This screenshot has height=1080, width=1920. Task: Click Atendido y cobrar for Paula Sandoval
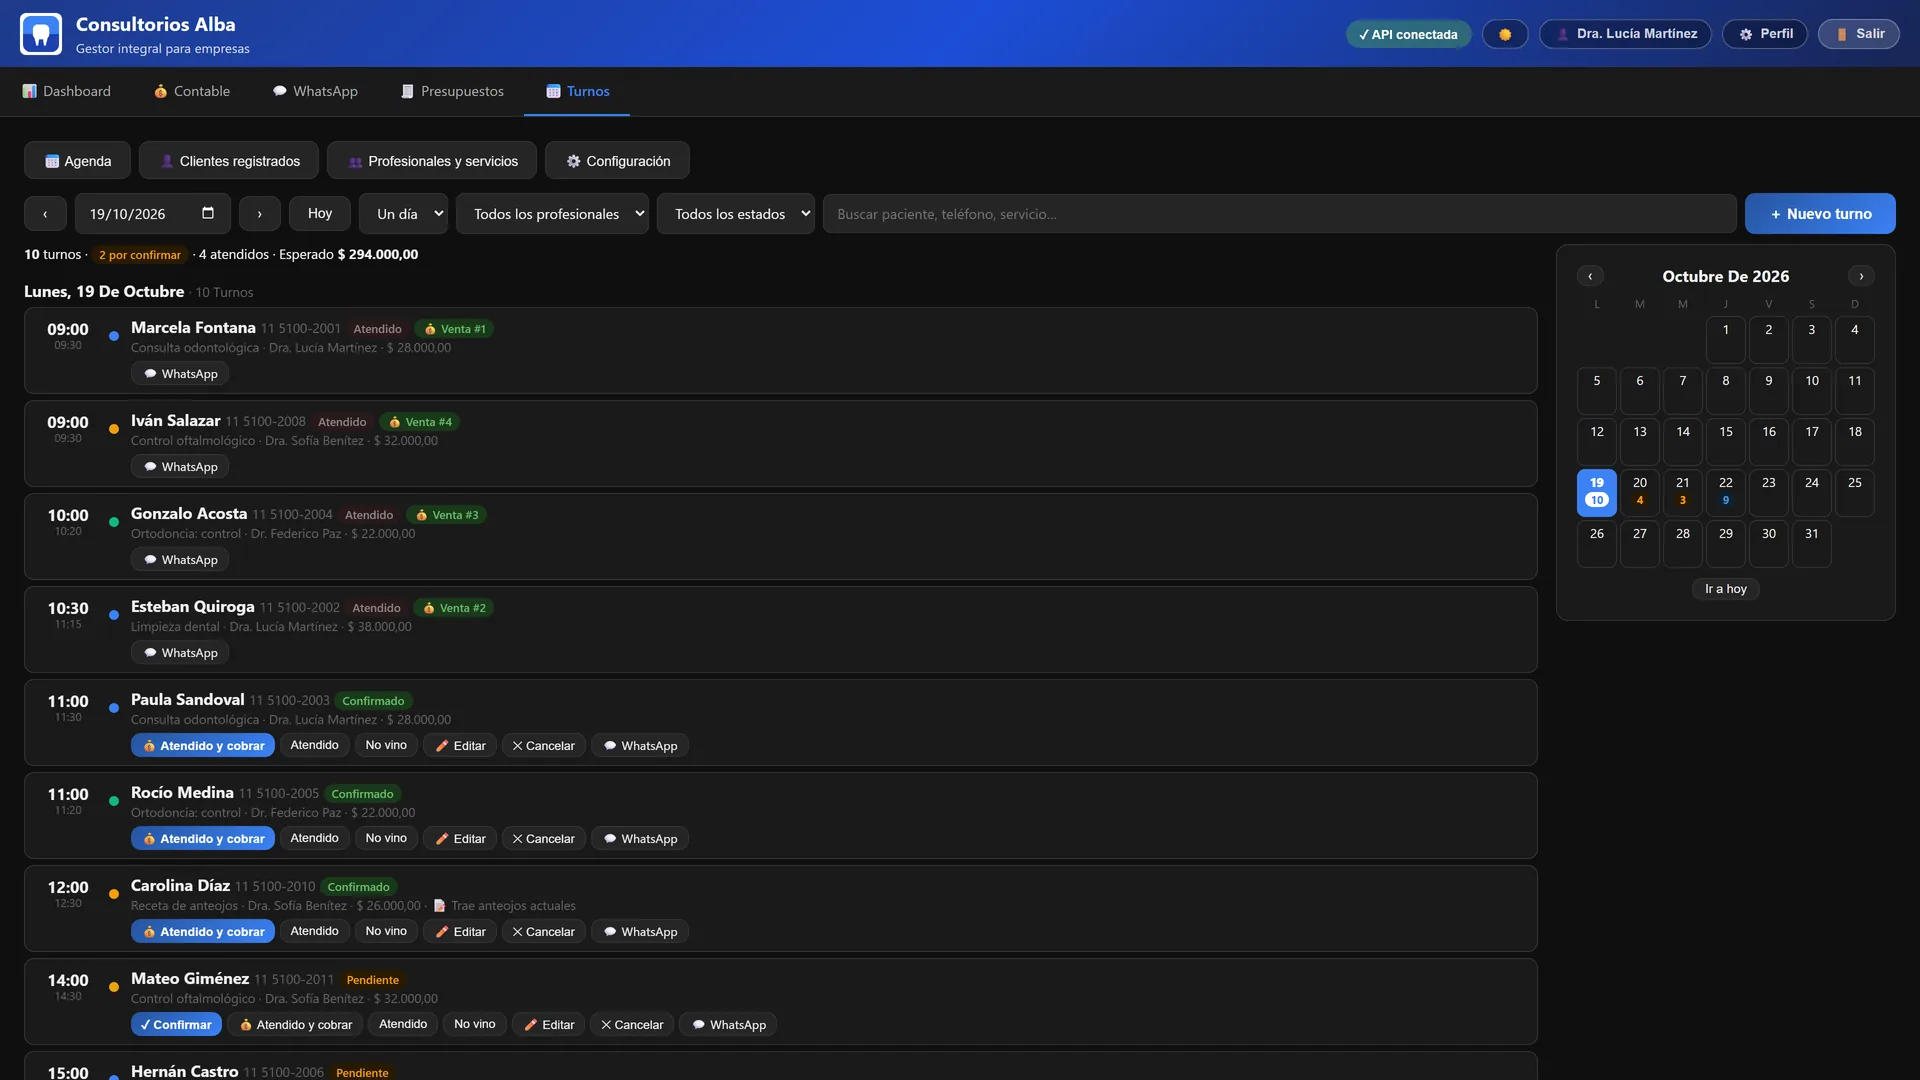click(x=203, y=746)
